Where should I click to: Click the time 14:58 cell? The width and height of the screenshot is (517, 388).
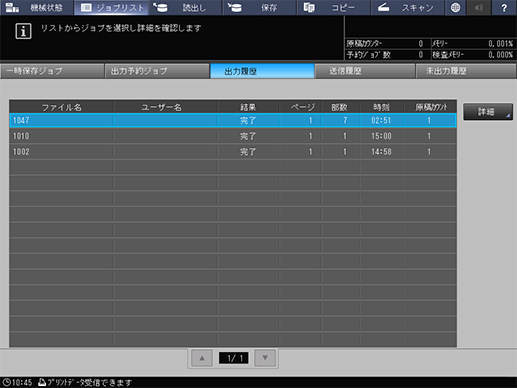click(x=381, y=152)
